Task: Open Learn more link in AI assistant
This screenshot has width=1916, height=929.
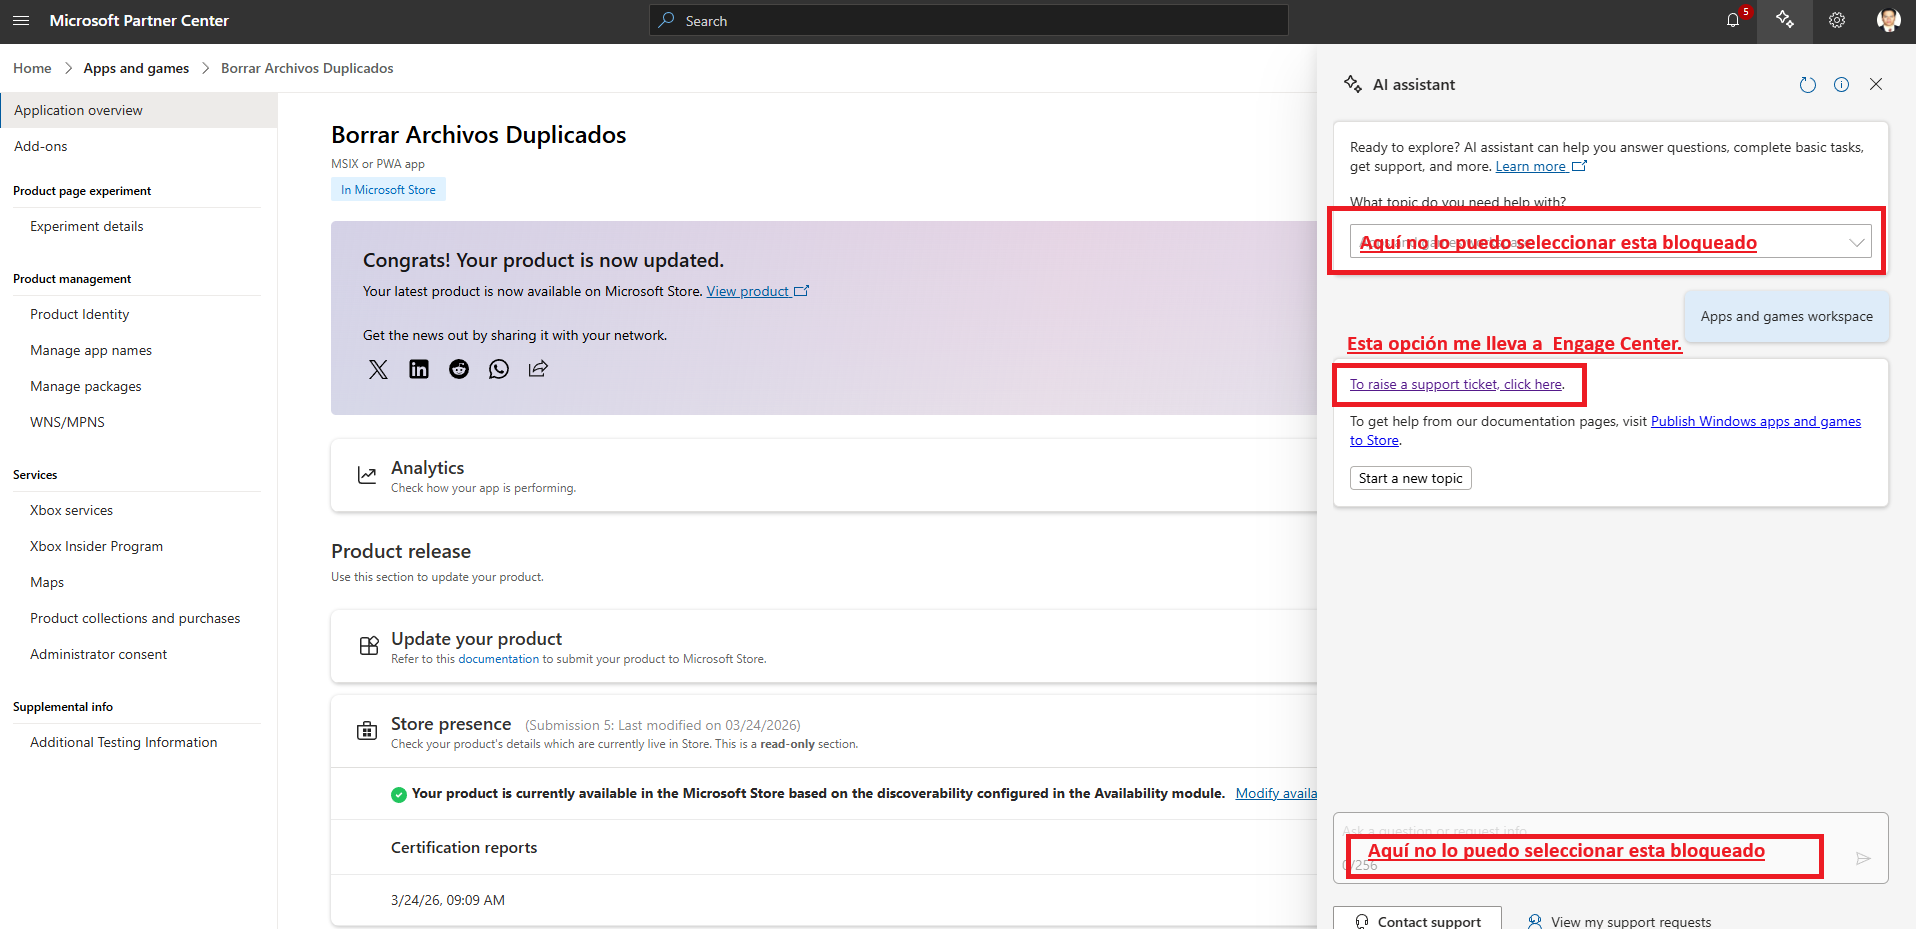Action: point(1540,166)
